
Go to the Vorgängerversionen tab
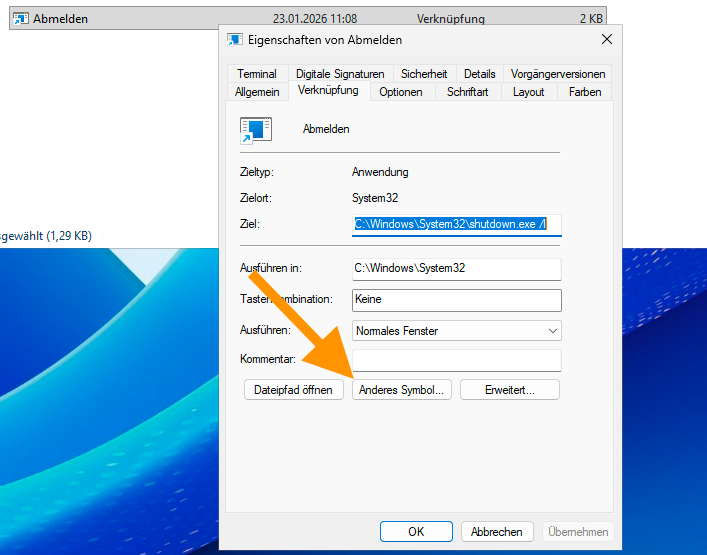(557, 74)
